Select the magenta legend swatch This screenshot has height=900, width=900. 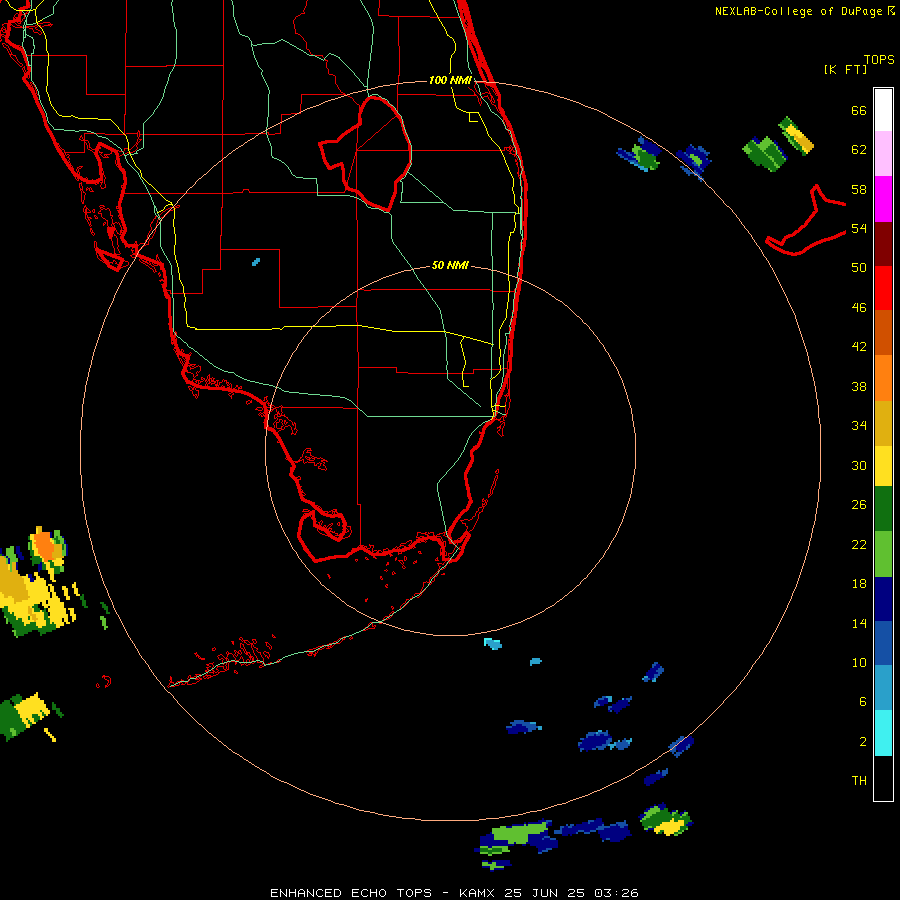click(x=883, y=199)
